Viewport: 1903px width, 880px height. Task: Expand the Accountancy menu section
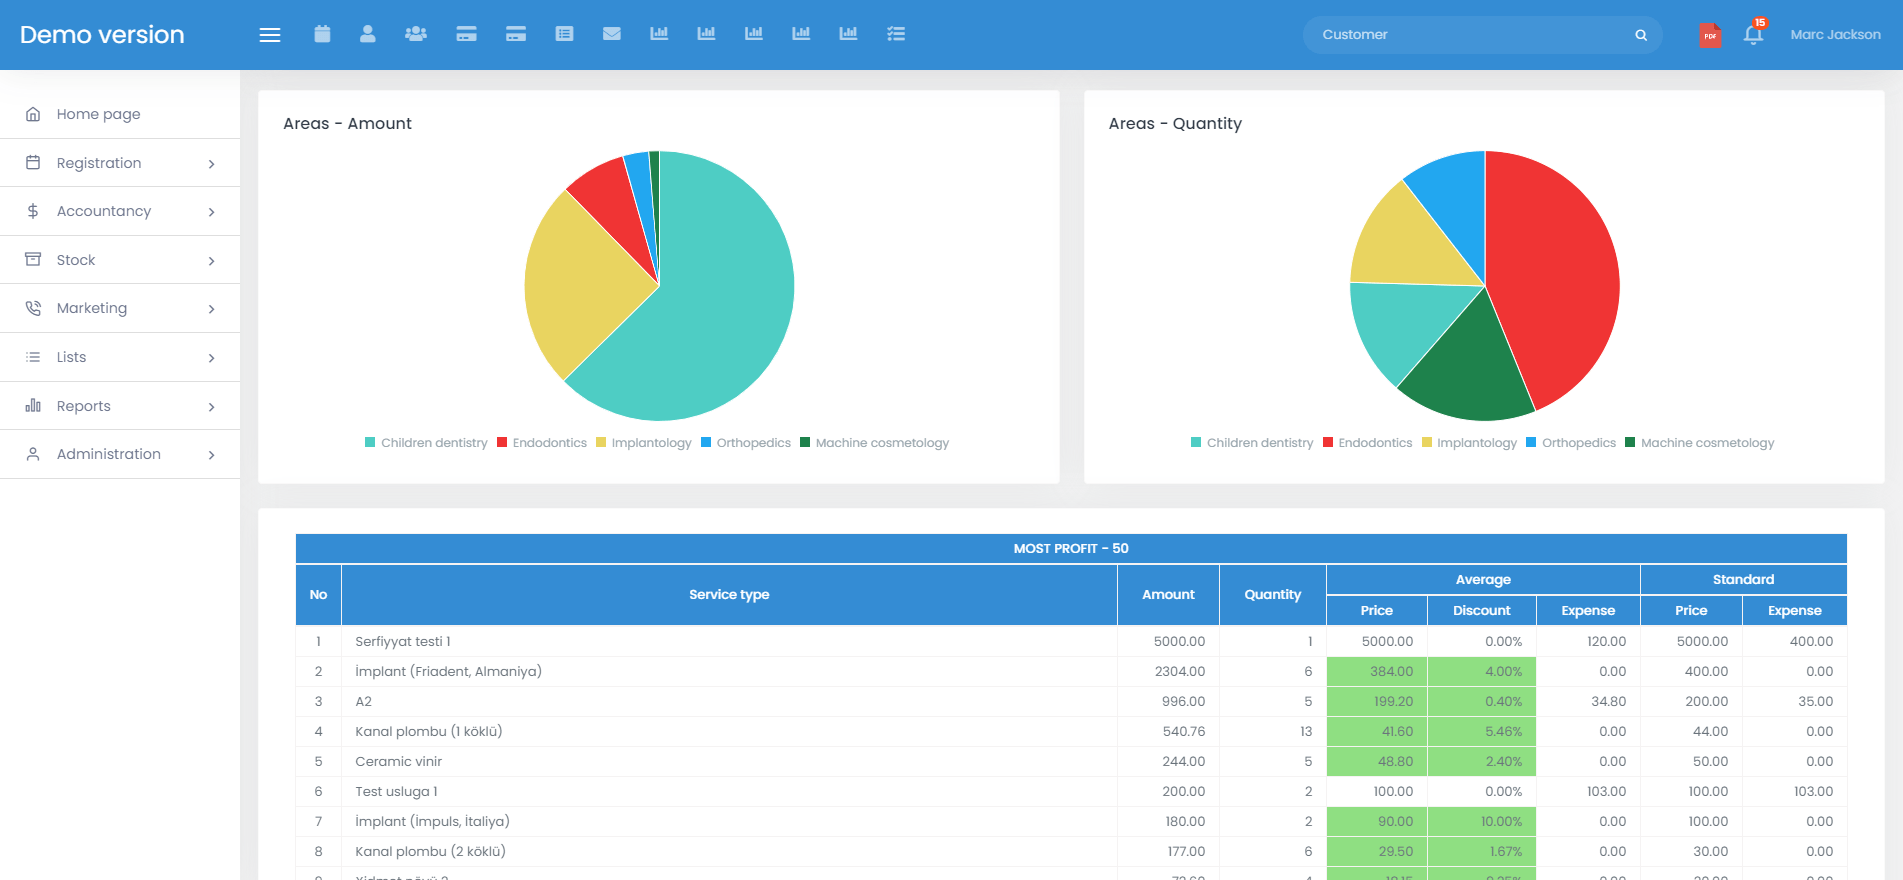(x=120, y=211)
